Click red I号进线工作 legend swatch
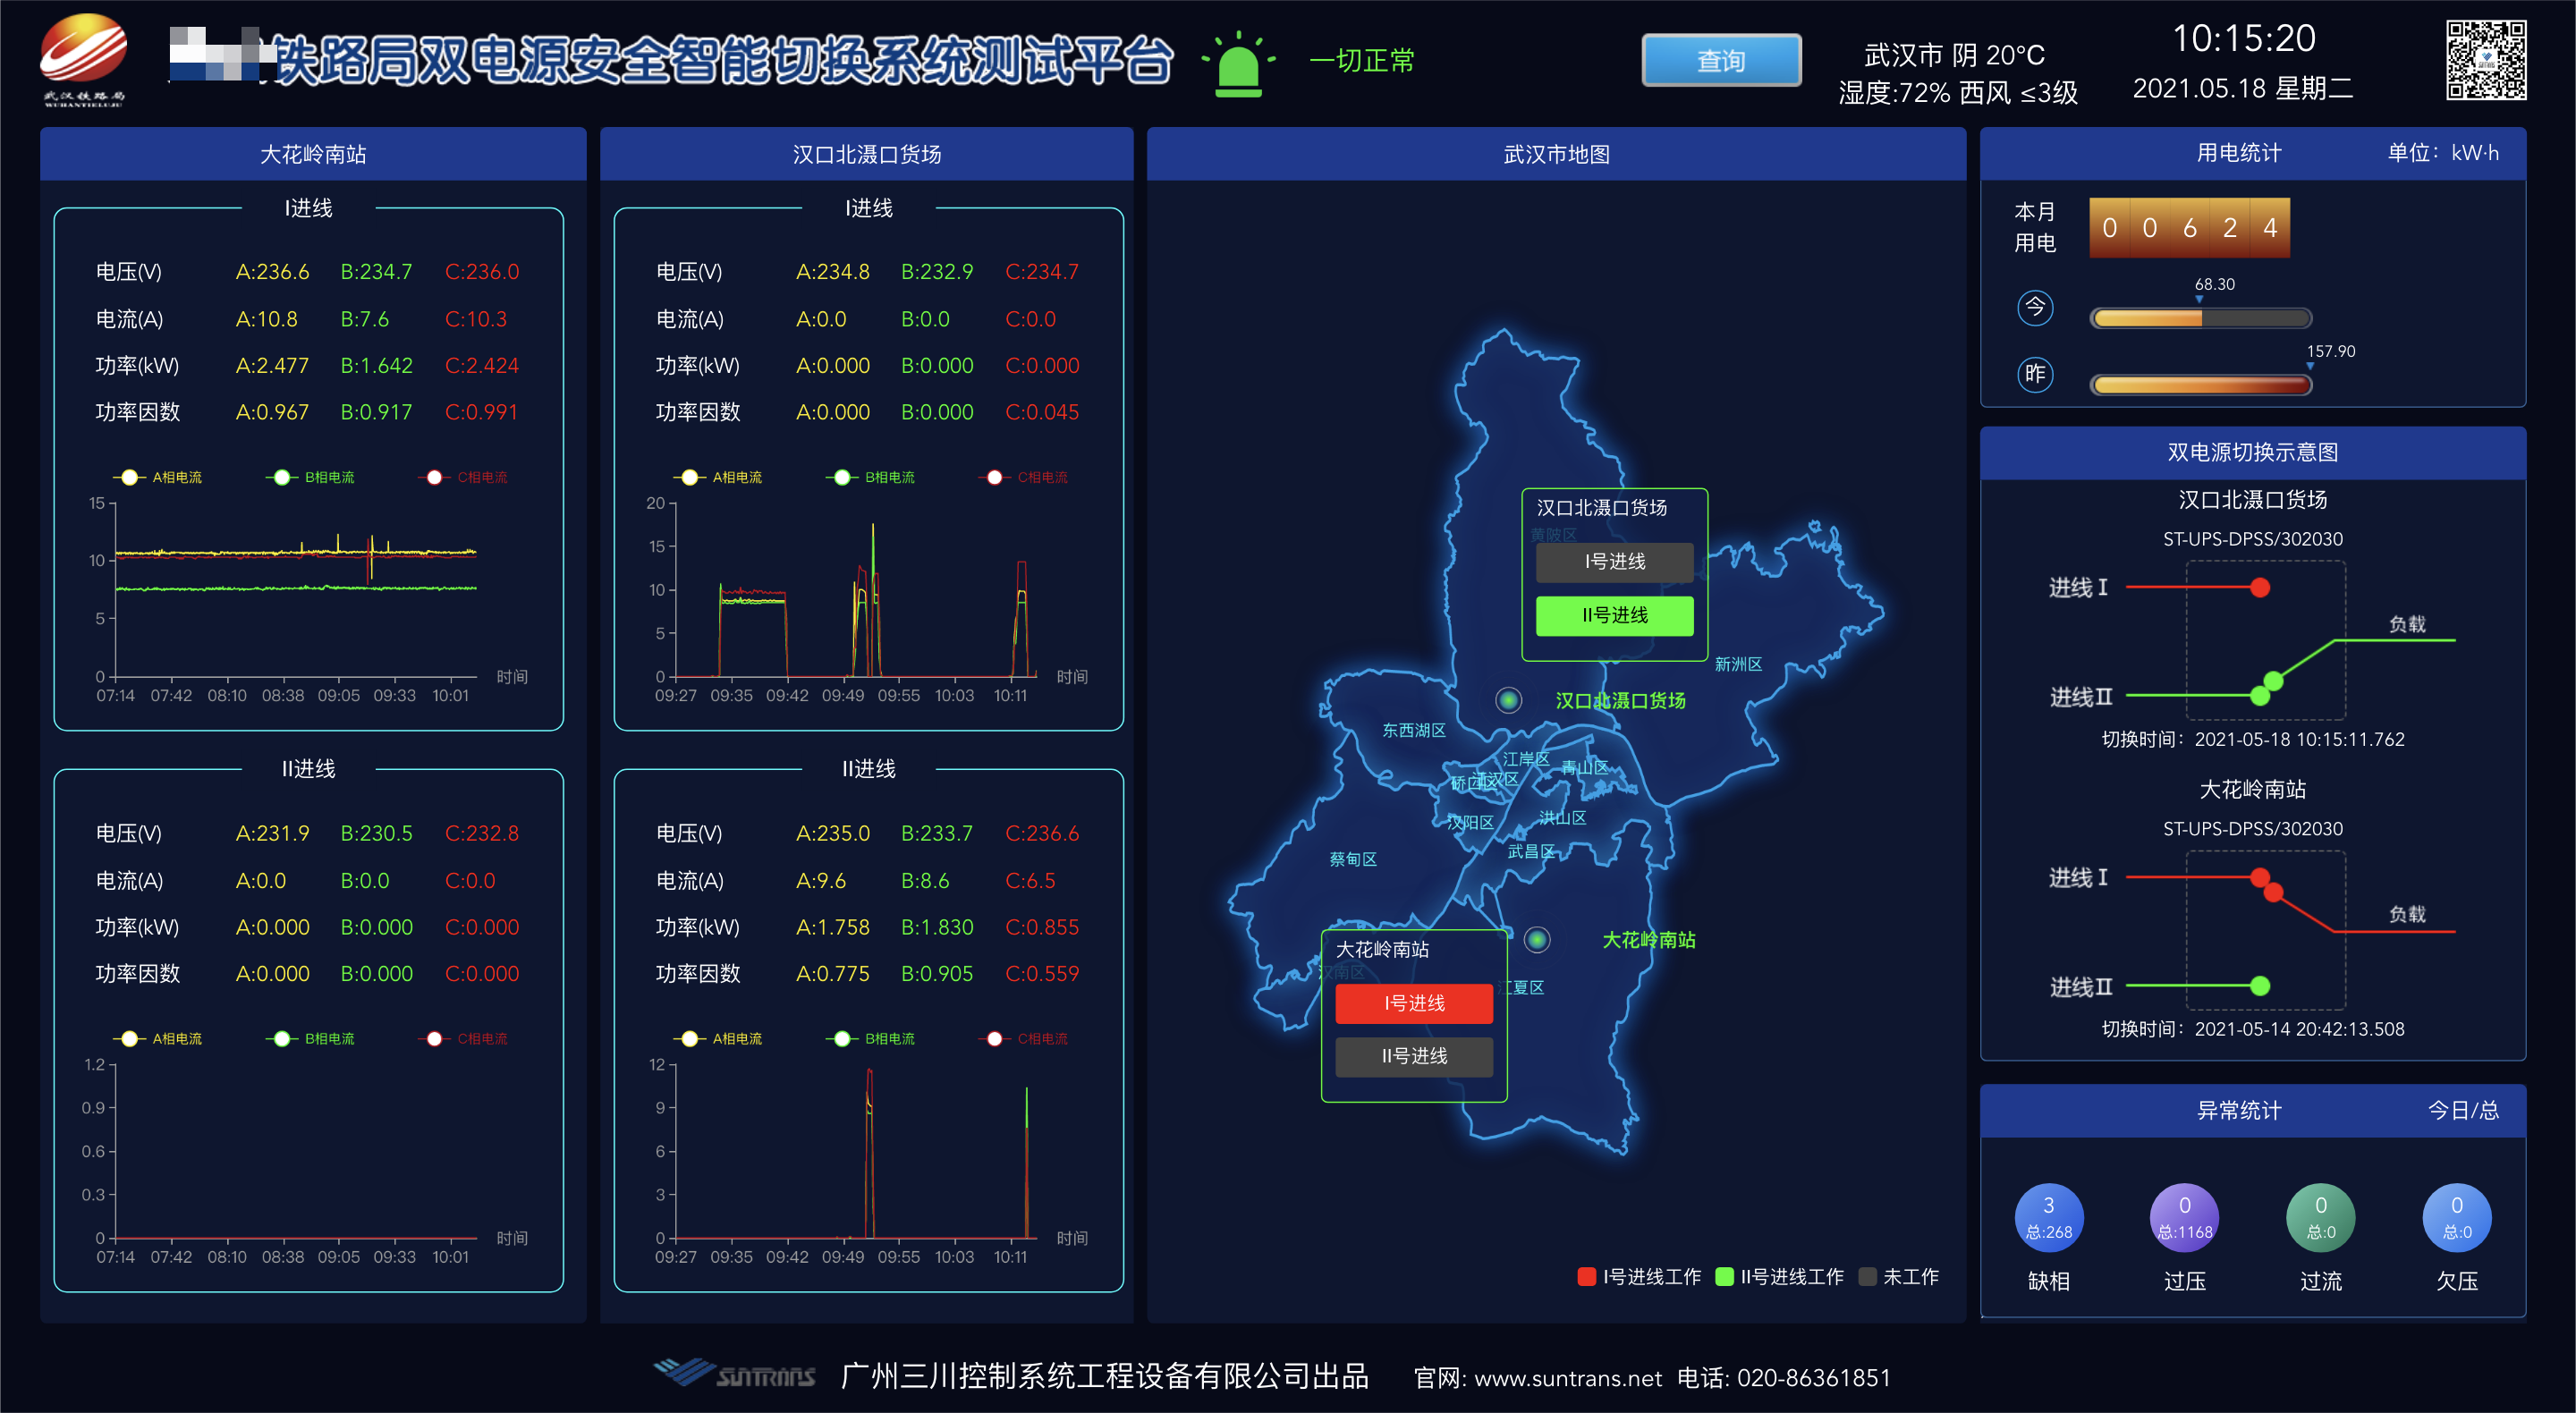Screen dimensions: 2576x1413 pyautogui.click(x=1586, y=1277)
